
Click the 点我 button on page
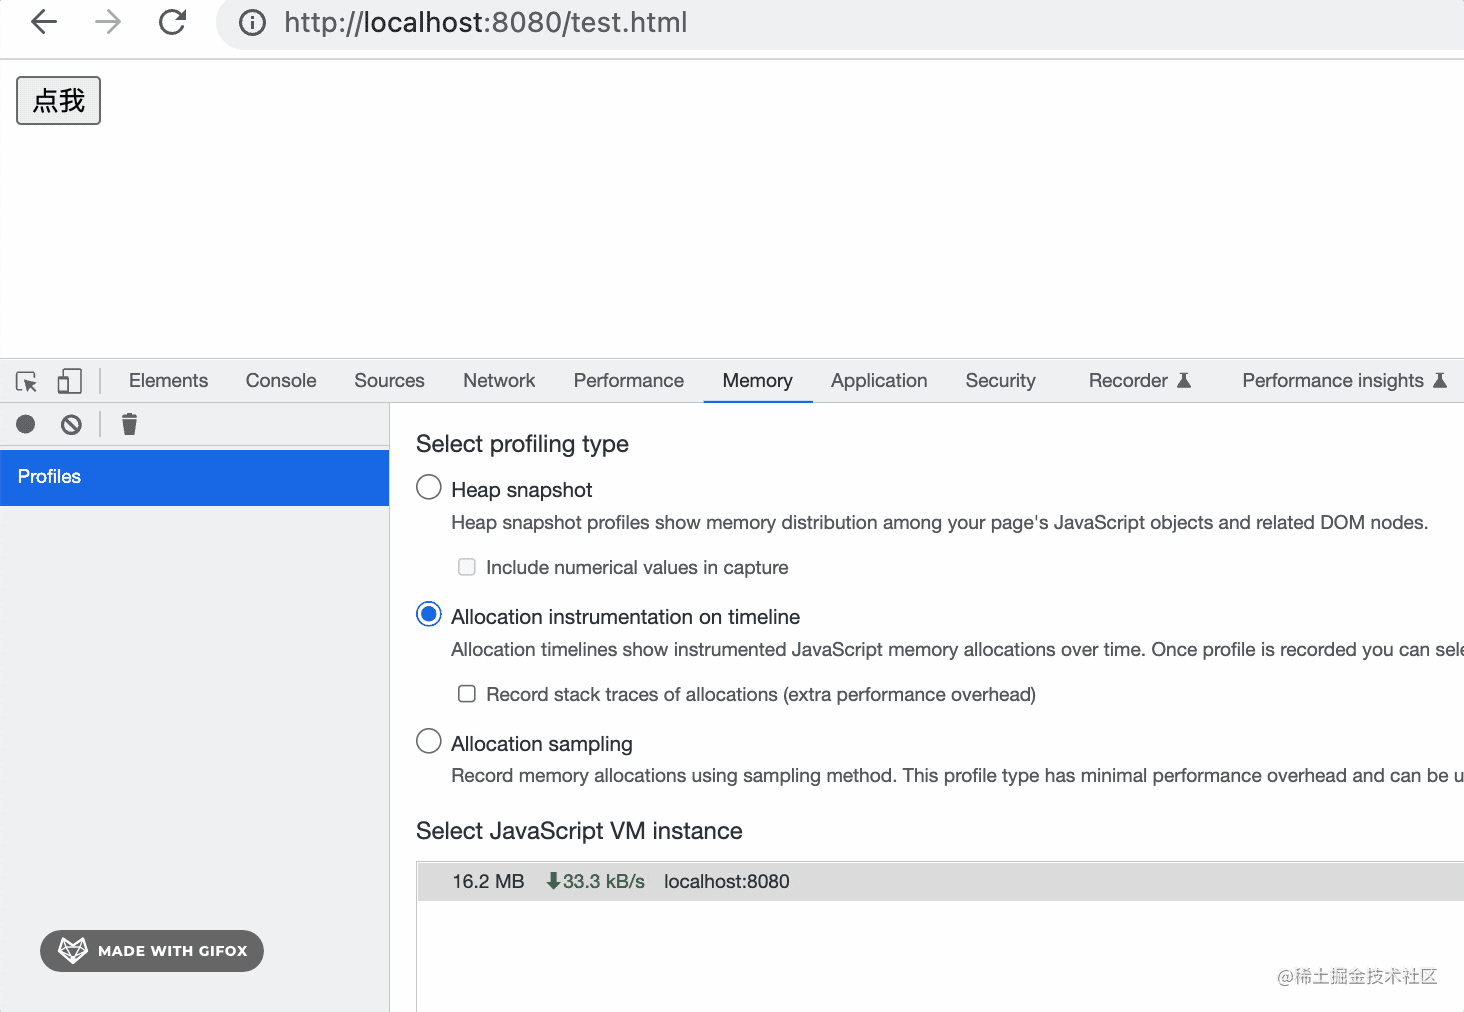coord(58,100)
